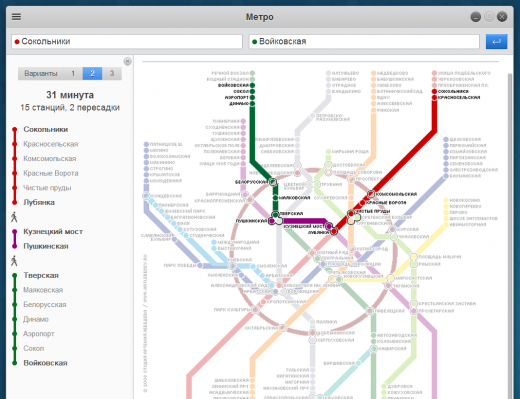Image resolution: width=520 pixels, height=399 pixels.
Task: Select Белорусская in the route list
Action: [45, 305]
